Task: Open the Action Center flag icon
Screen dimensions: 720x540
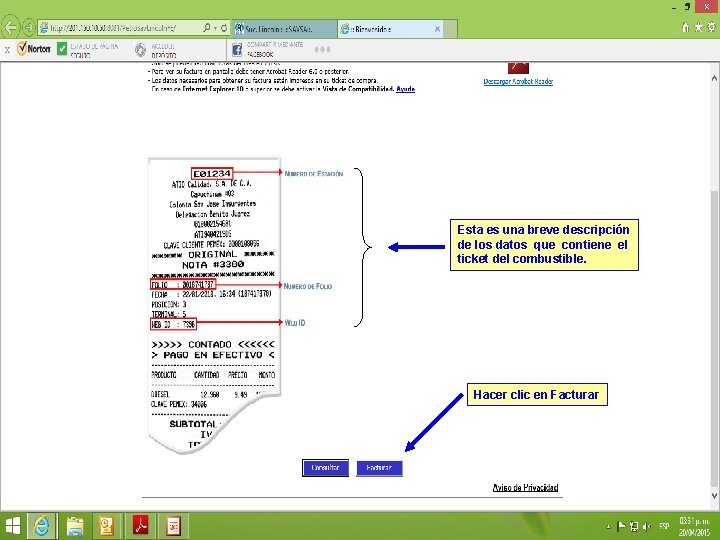Action: [x=621, y=526]
